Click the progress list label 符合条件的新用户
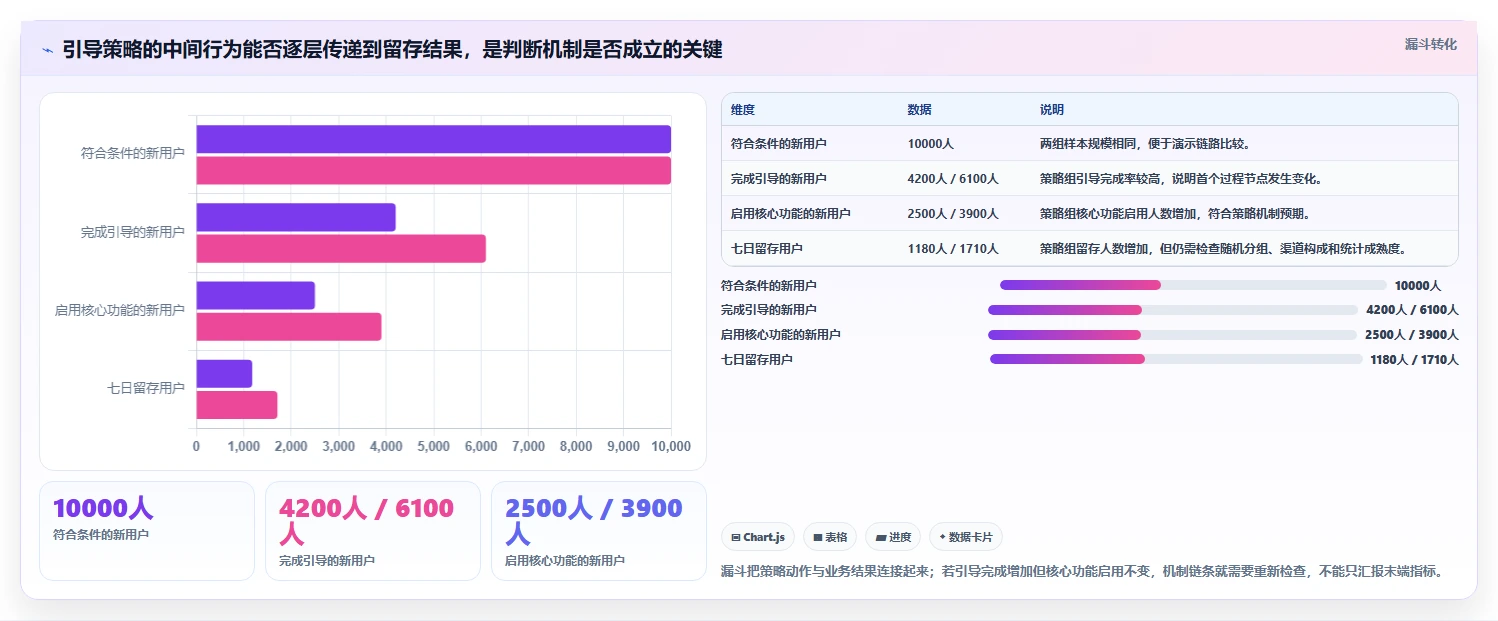The height and width of the screenshot is (621, 1498). [x=769, y=285]
